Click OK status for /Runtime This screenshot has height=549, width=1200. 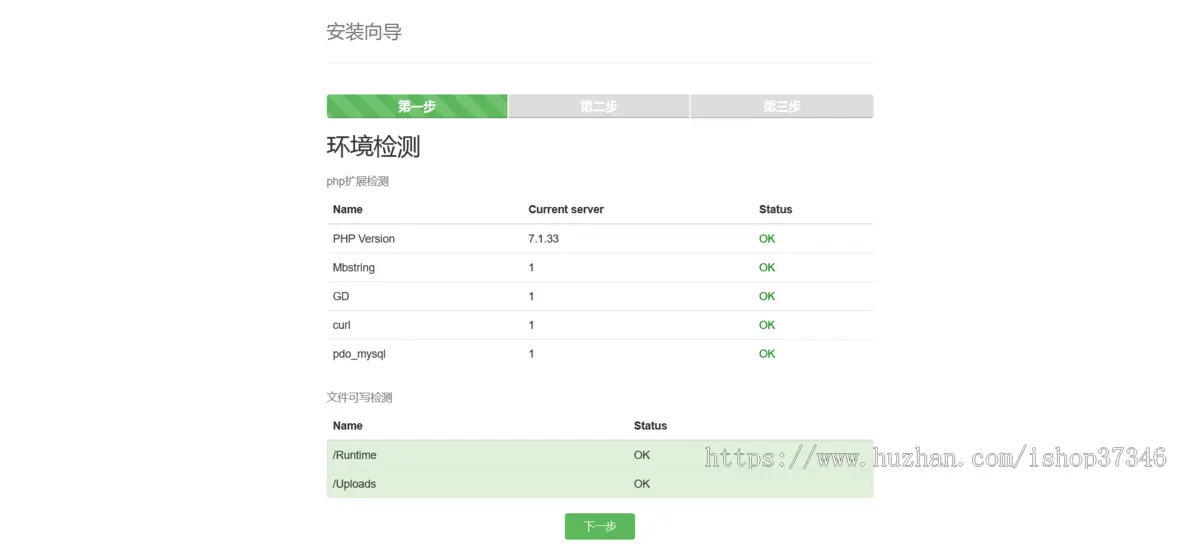642,455
